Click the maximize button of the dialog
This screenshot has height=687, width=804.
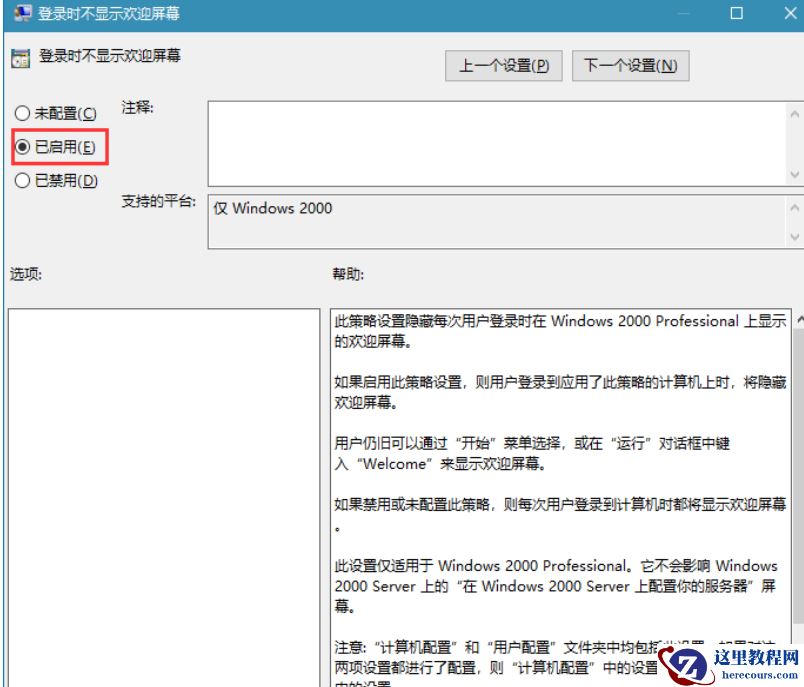click(737, 14)
